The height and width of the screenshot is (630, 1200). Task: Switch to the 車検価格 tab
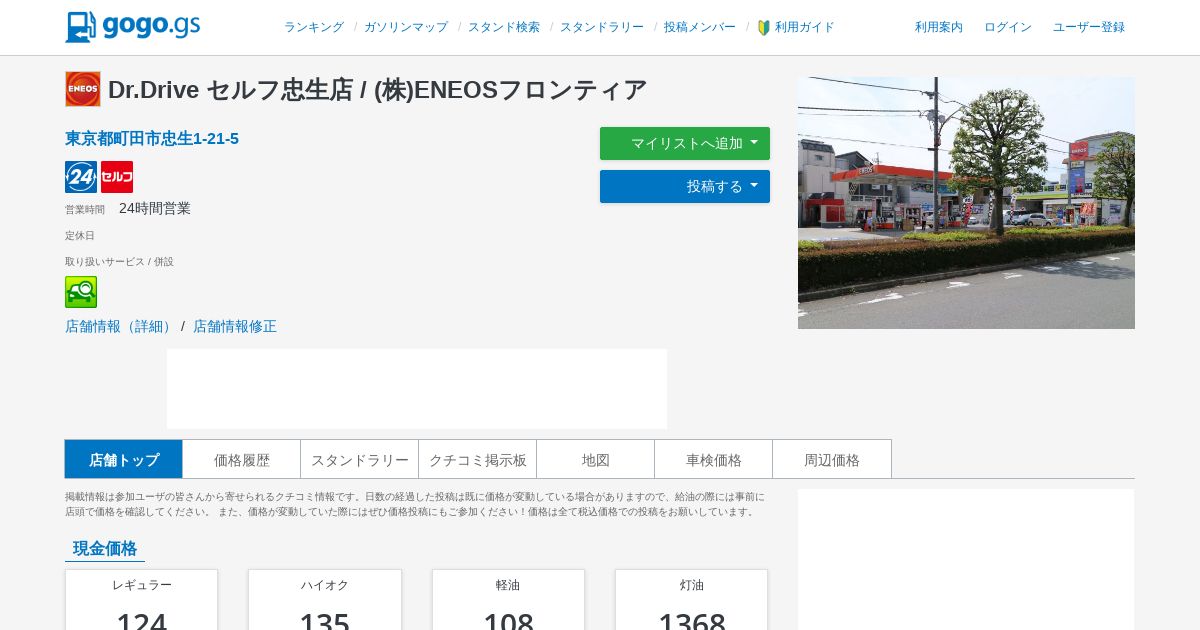pyautogui.click(x=714, y=459)
